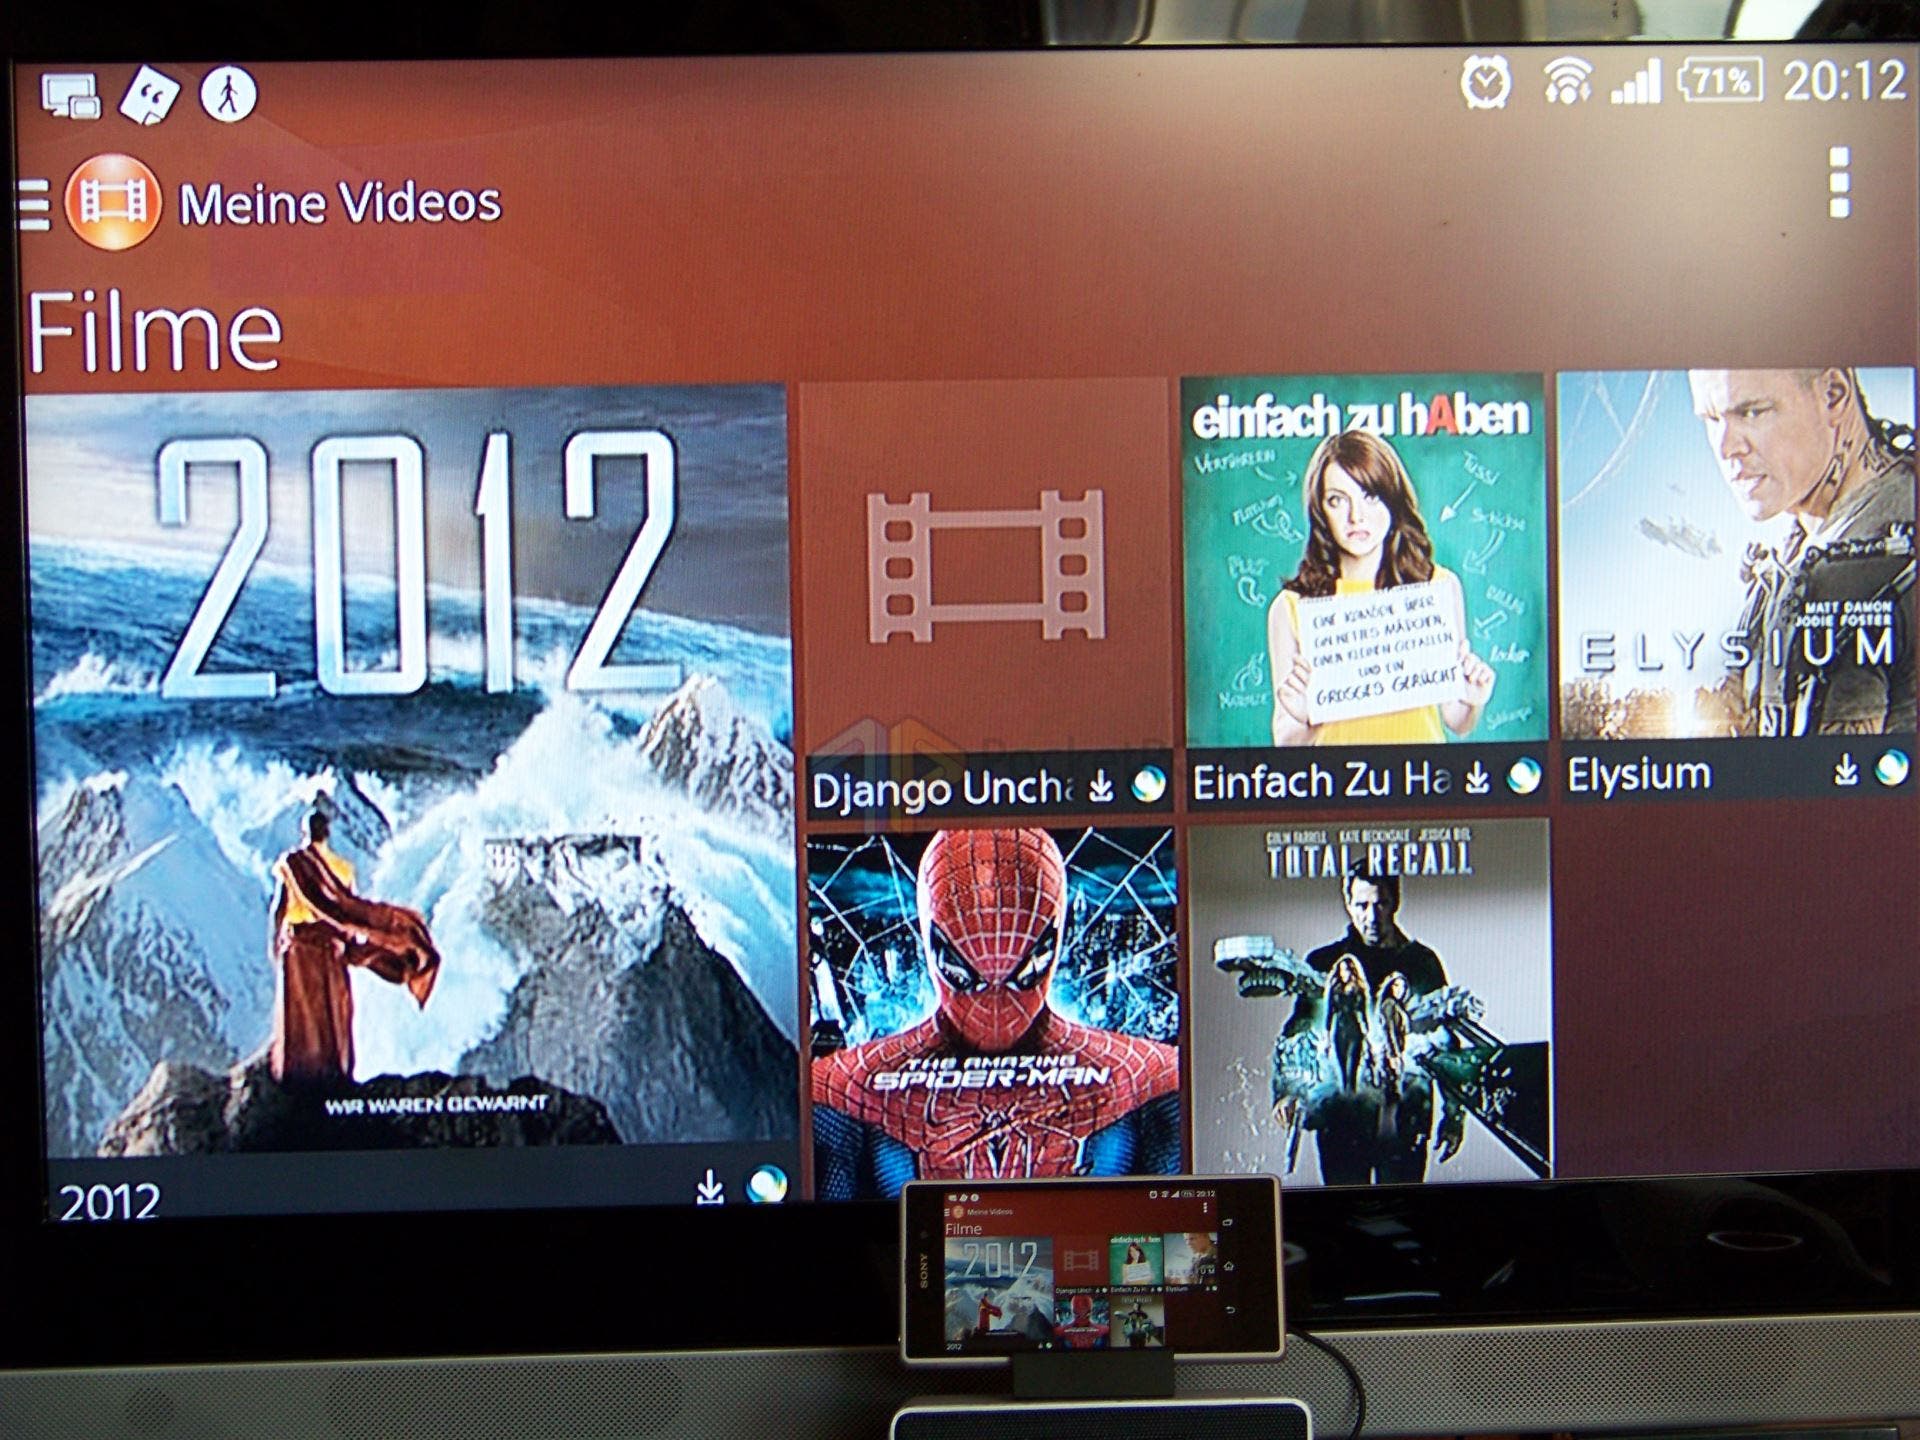Screen dimensions: 1920x1440
Task: Tap the walking figure status icon
Action: [x=229, y=95]
